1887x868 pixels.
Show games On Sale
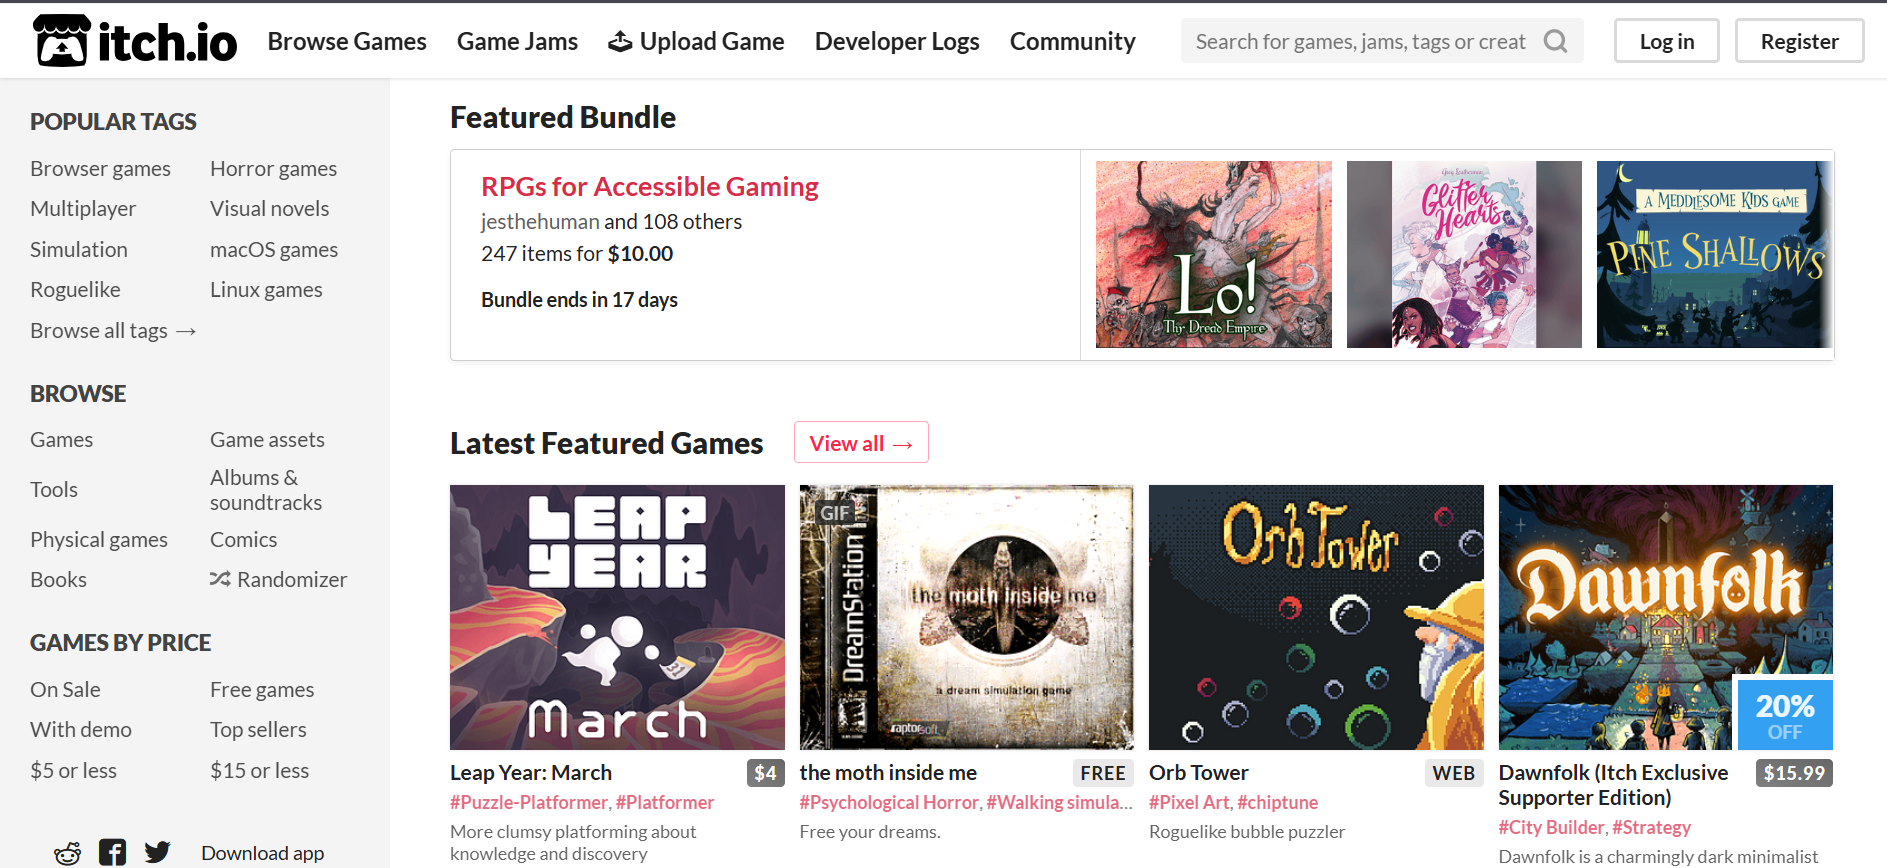point(65,690)
